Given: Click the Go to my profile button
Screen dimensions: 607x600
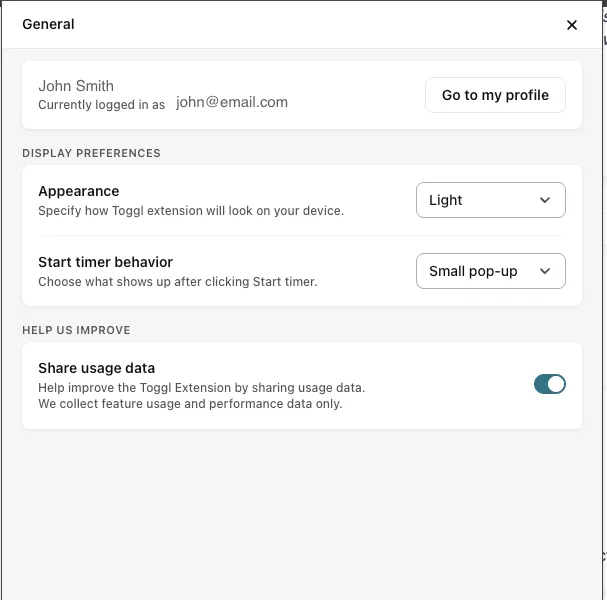Looking at the screenshot, I should pyautogui.click(x=495, y=95).
